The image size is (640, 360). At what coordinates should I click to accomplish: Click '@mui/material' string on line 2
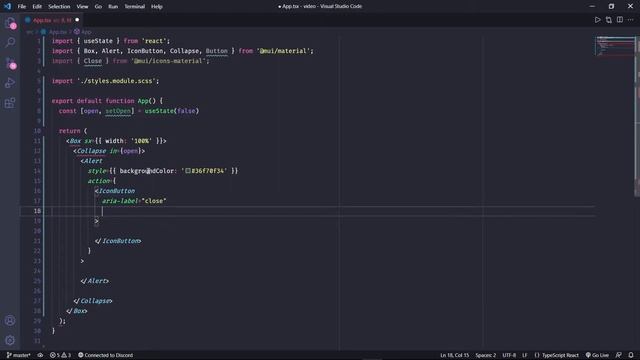coord(283,51)
